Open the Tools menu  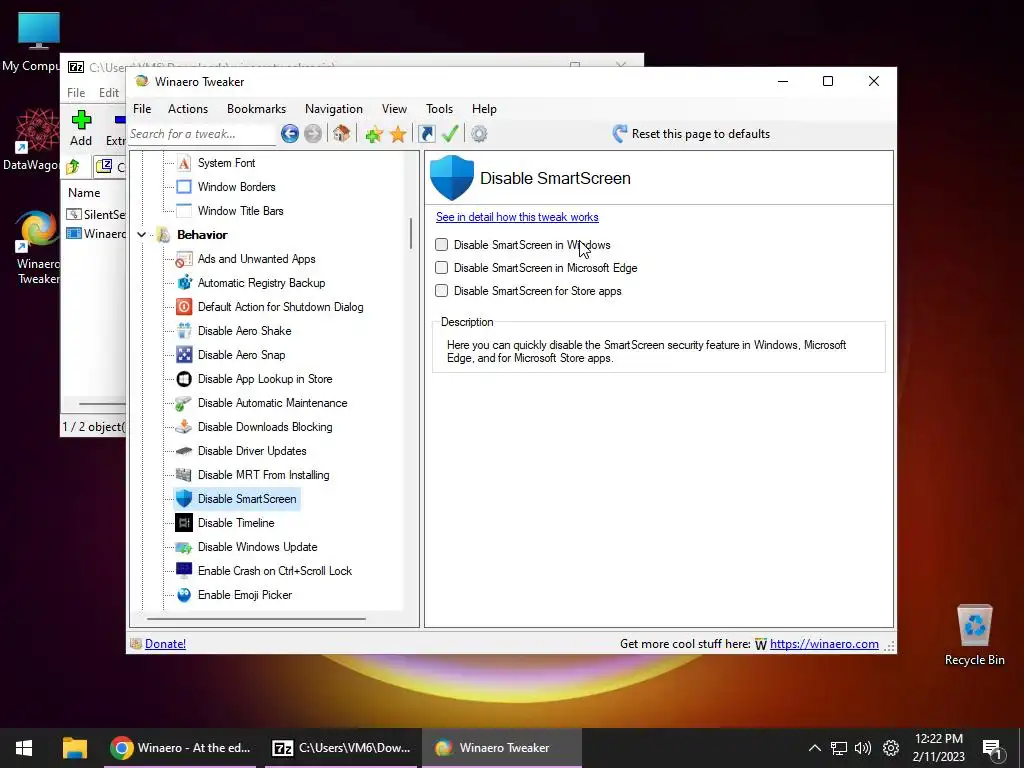tap(440, 109)
